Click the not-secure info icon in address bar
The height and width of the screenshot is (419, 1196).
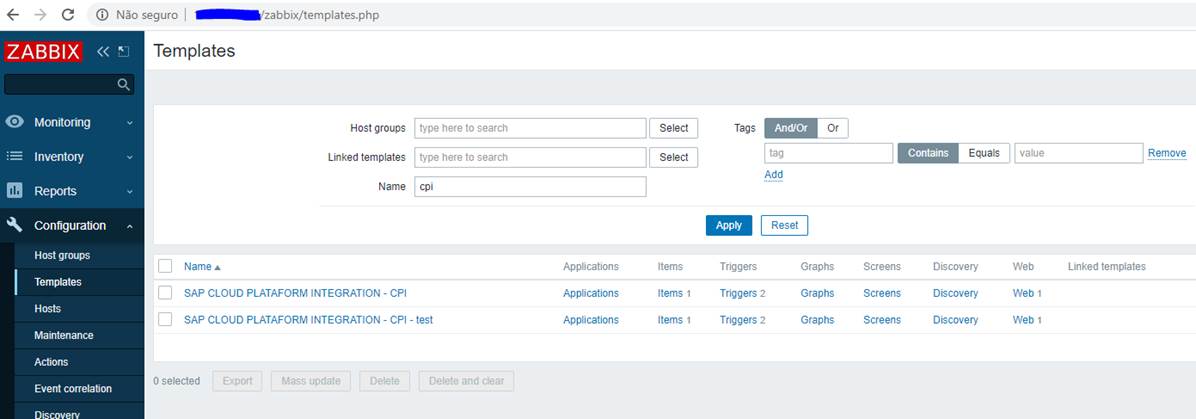[x=102, y=15]
